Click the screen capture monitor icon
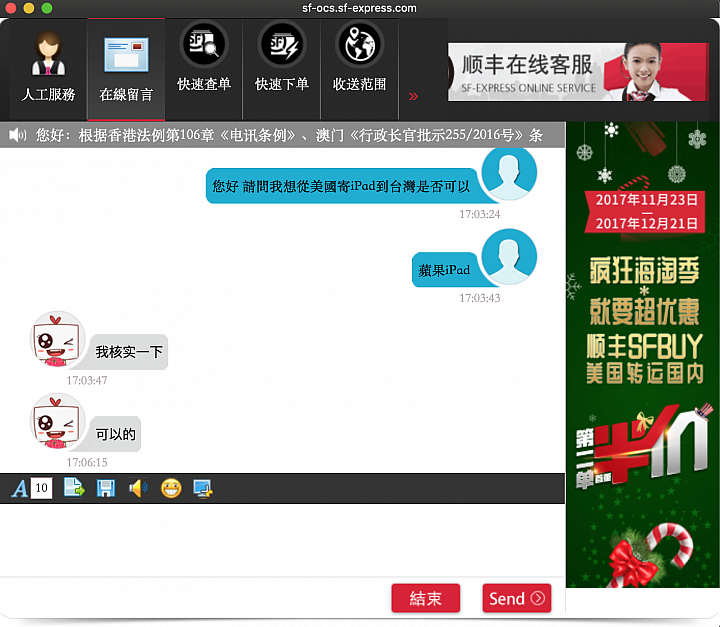 click(x=203, y=488)
